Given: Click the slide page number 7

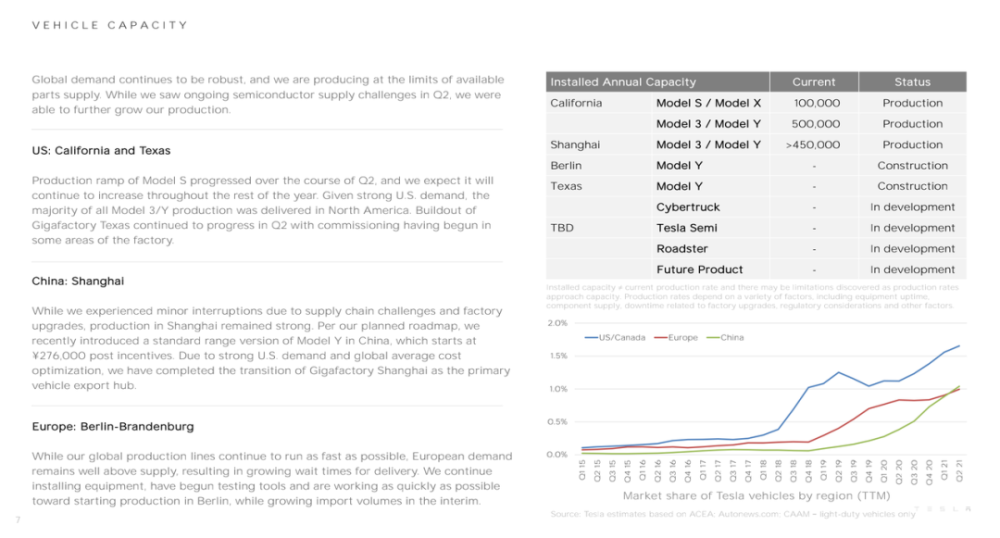Looking at the screenshot, I should (18, 519).
